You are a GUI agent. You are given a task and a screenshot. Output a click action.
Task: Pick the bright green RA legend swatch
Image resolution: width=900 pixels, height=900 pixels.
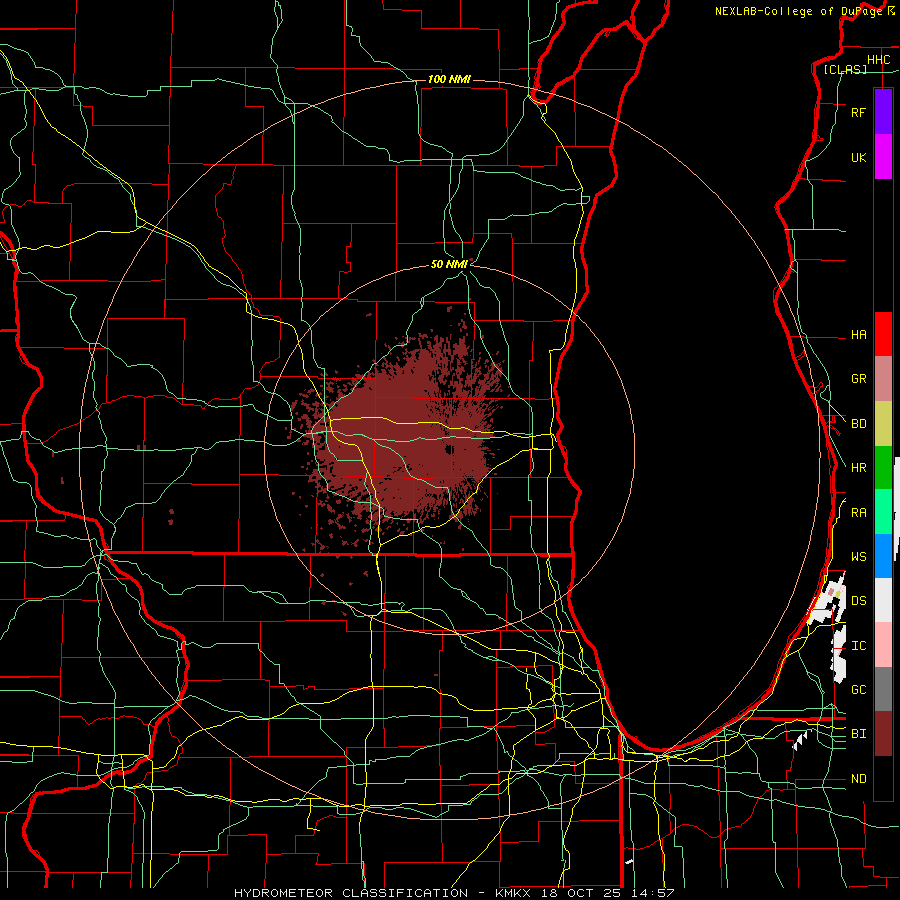point(883,512)
